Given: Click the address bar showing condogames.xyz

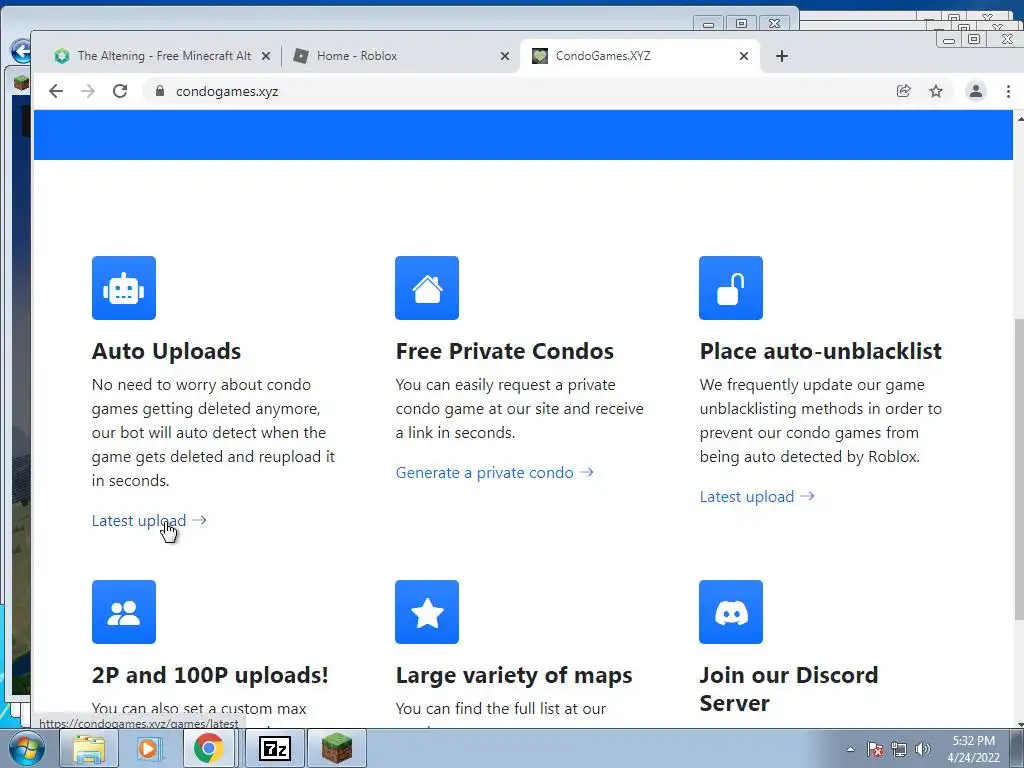Looking at the screenshot, I should [522, 91].
